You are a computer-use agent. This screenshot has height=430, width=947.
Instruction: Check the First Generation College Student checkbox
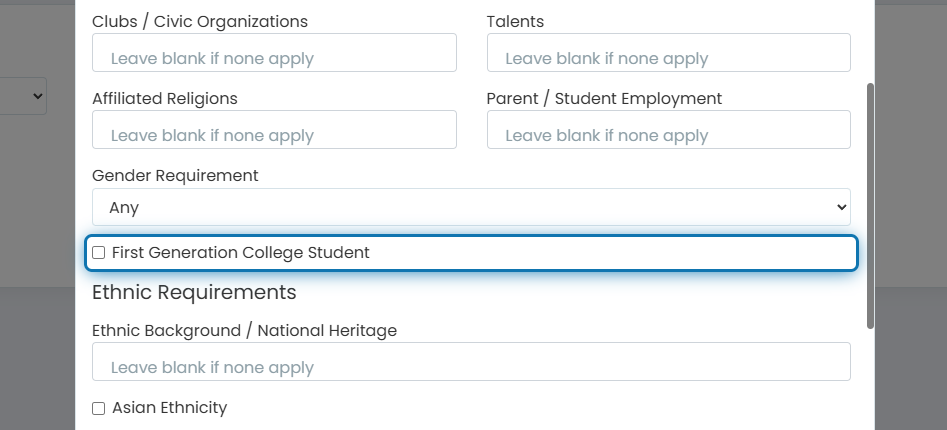point(98,252)
